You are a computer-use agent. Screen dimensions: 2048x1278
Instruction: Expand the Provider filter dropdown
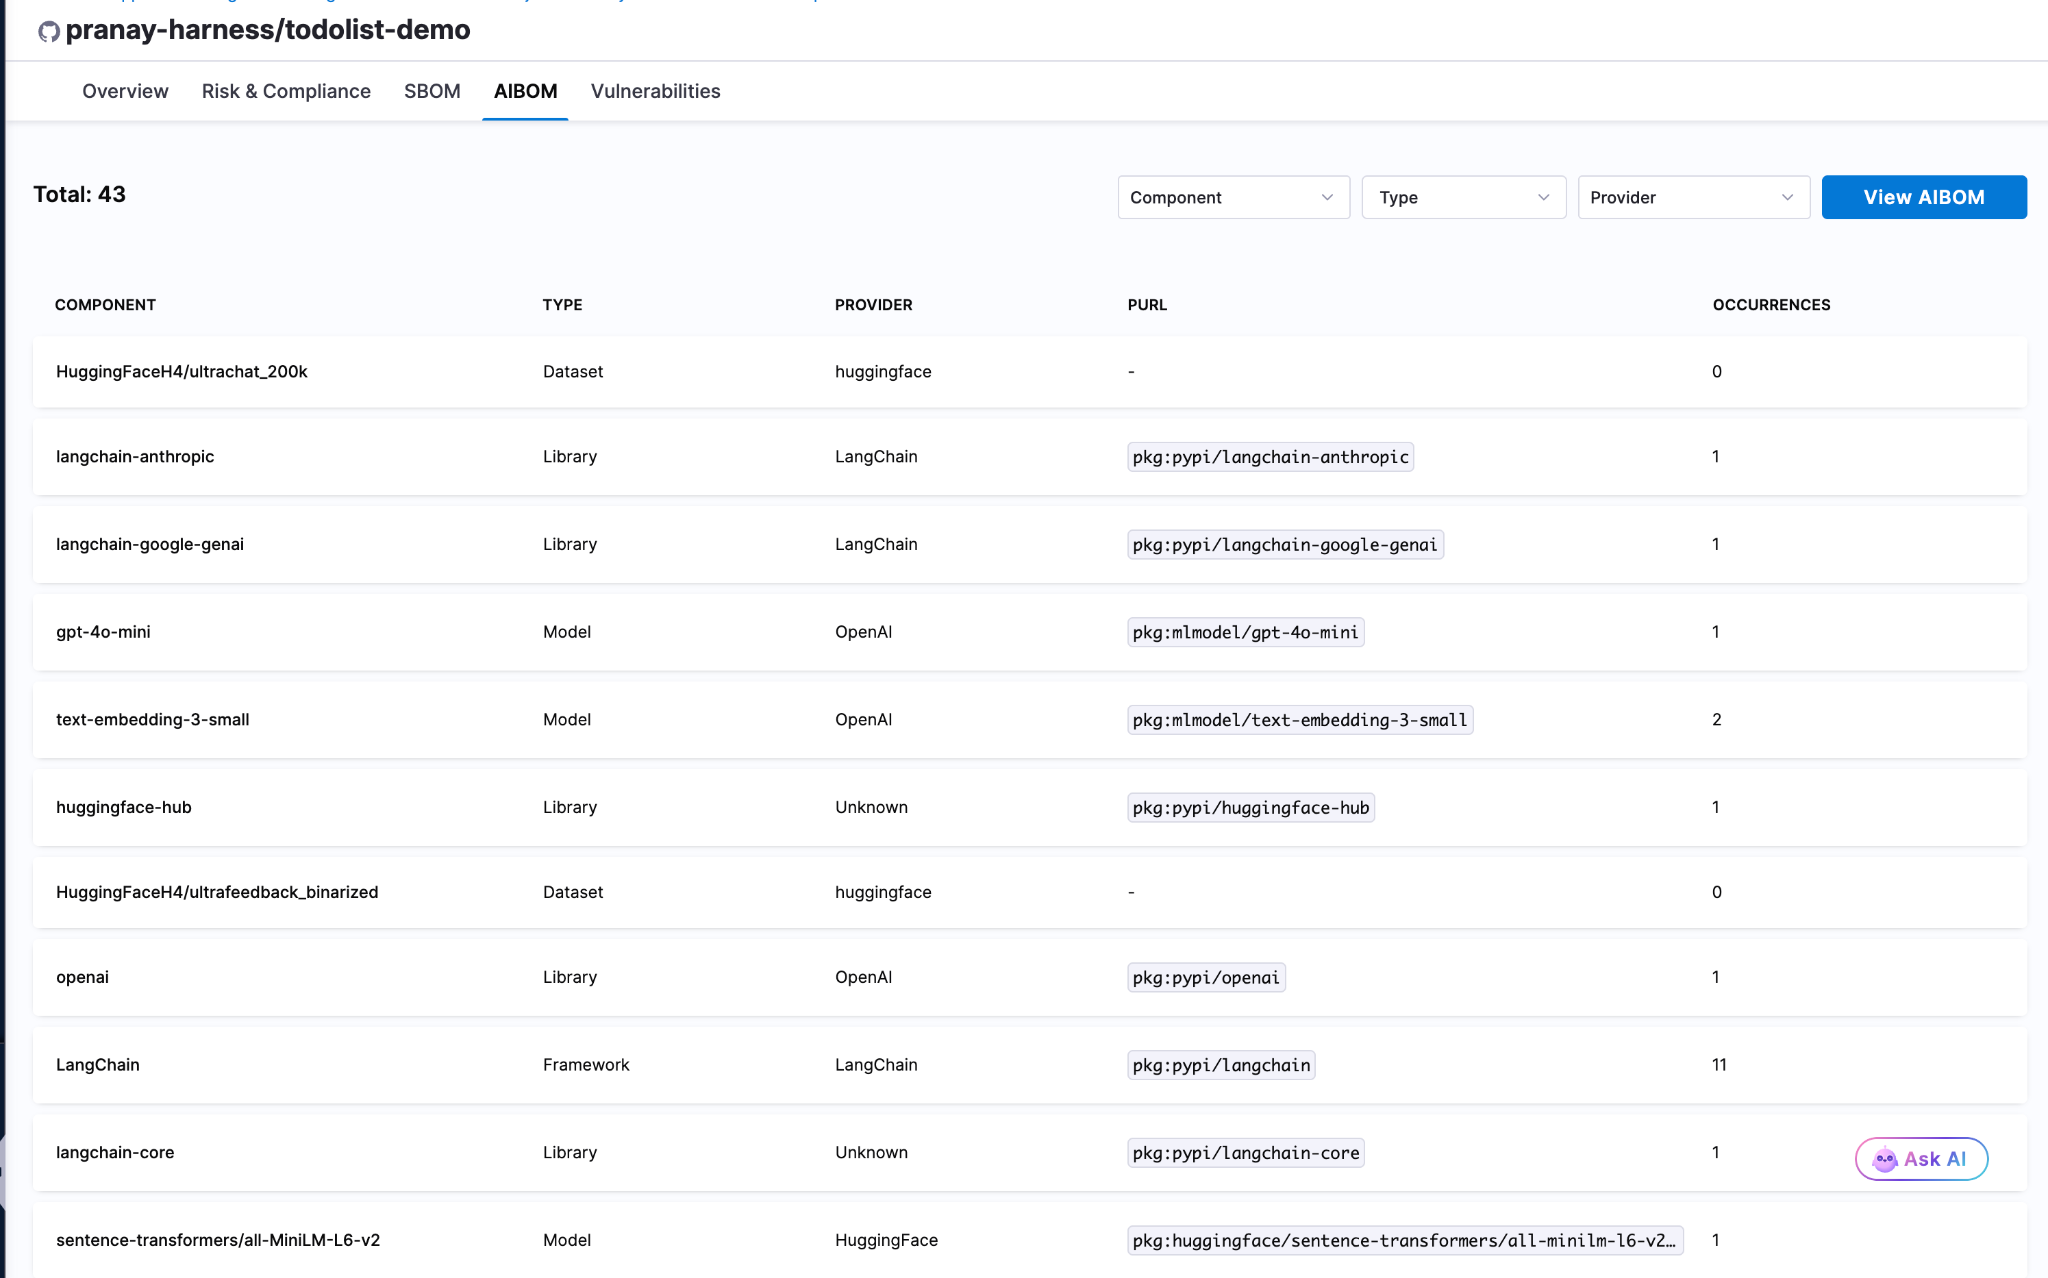point(1693,197)
